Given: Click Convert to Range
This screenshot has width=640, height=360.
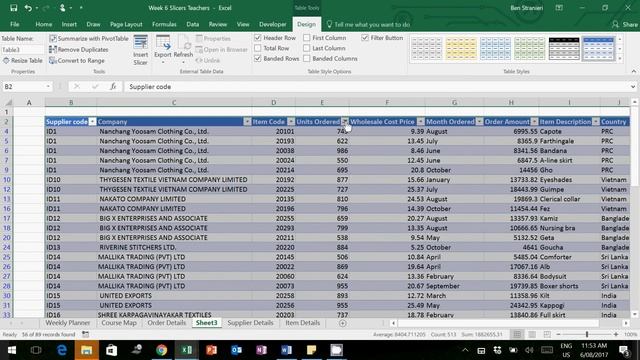Looking at the screenshot, I should (x=77, y=60).
